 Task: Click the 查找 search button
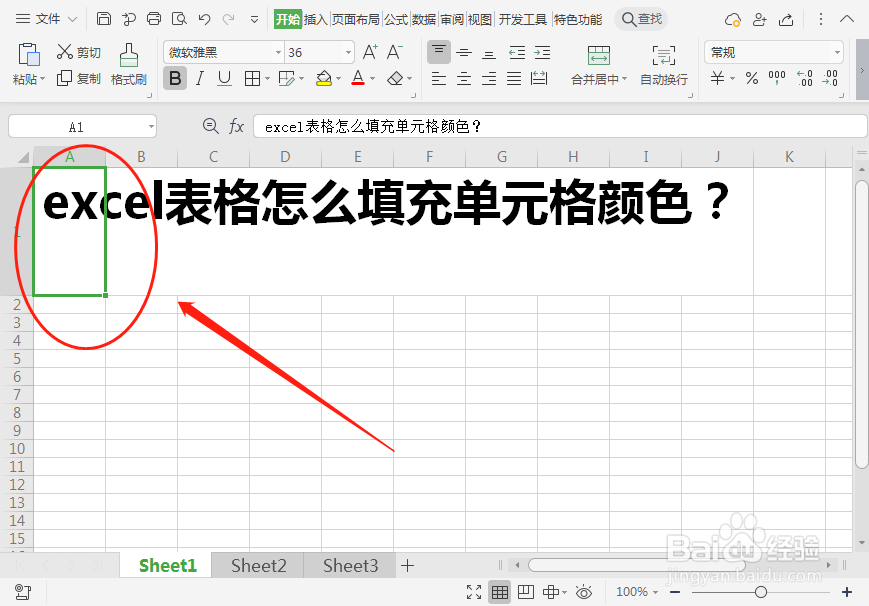642,19
